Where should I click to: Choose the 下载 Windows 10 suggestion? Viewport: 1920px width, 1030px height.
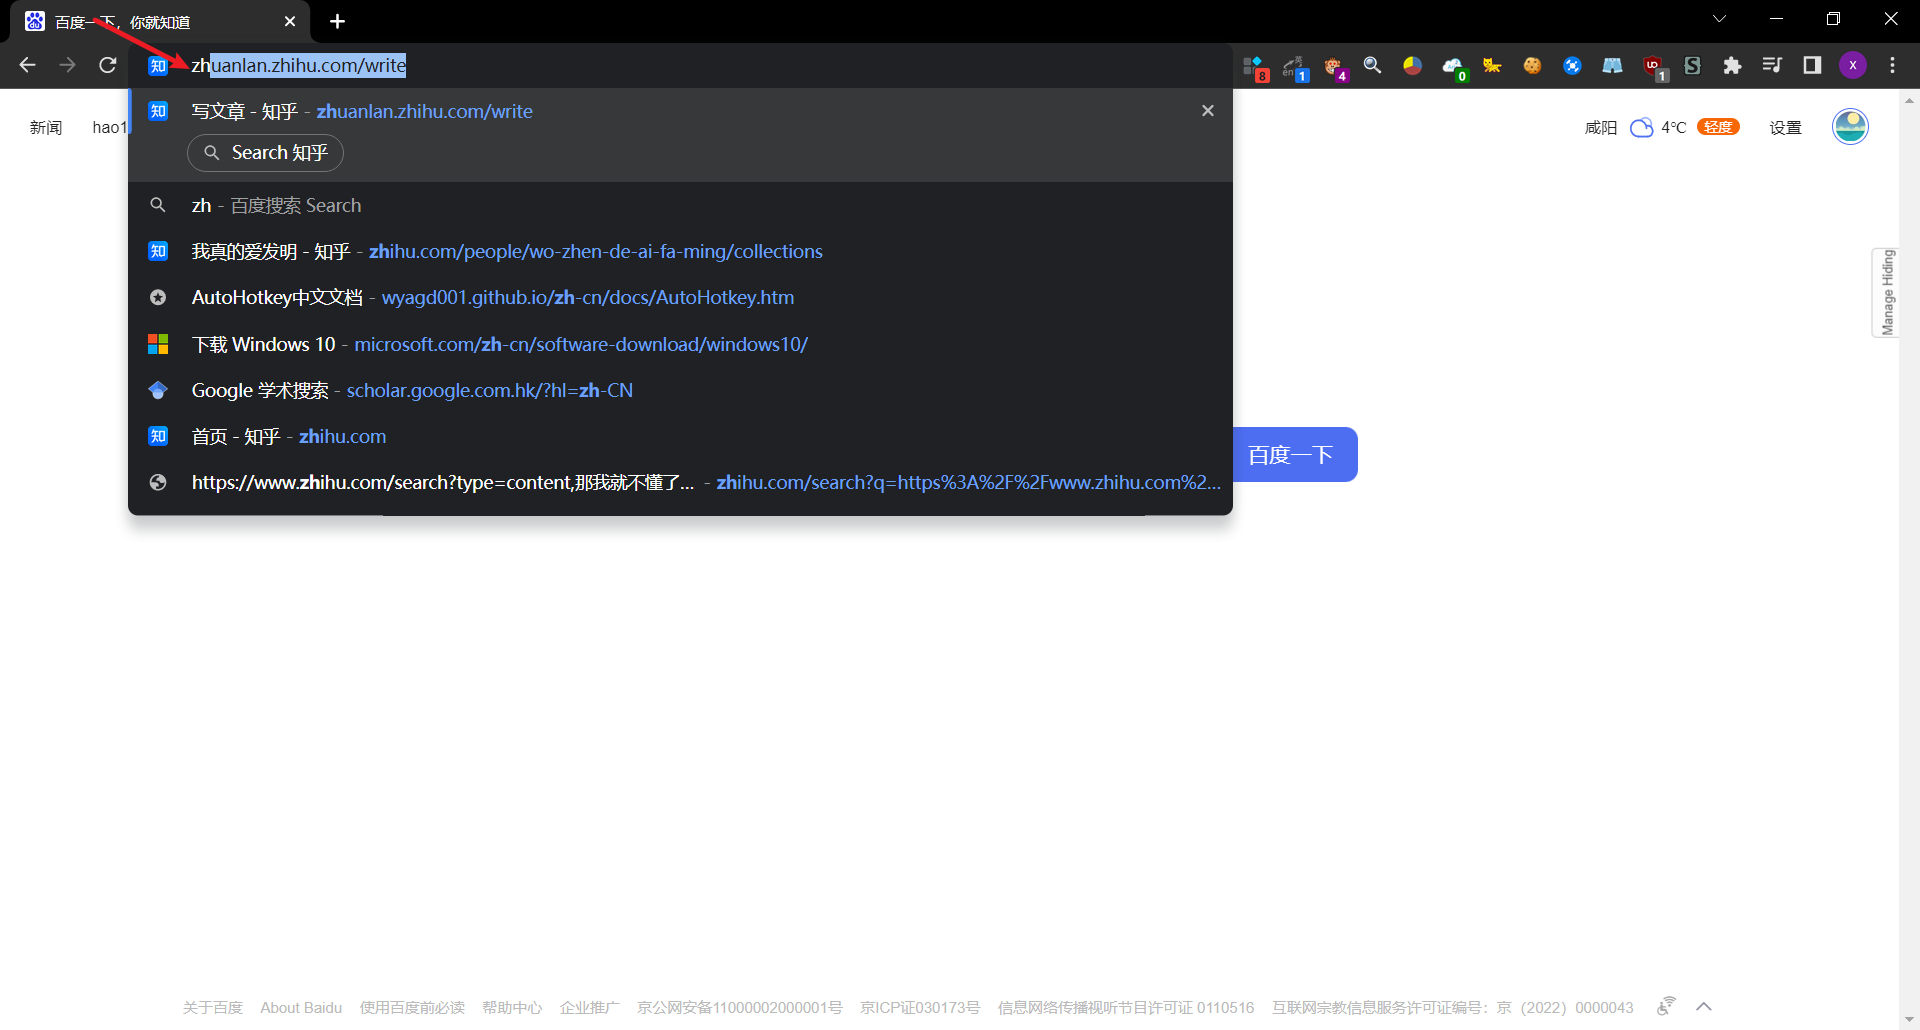(680, 344)
